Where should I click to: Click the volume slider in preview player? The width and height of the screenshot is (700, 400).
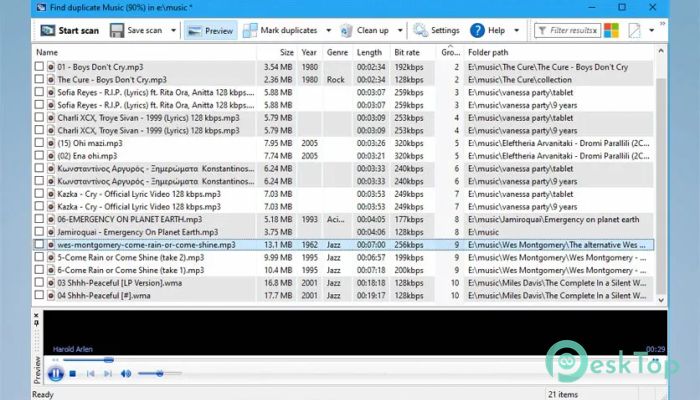pyautogui.click(x=160, y=374)
